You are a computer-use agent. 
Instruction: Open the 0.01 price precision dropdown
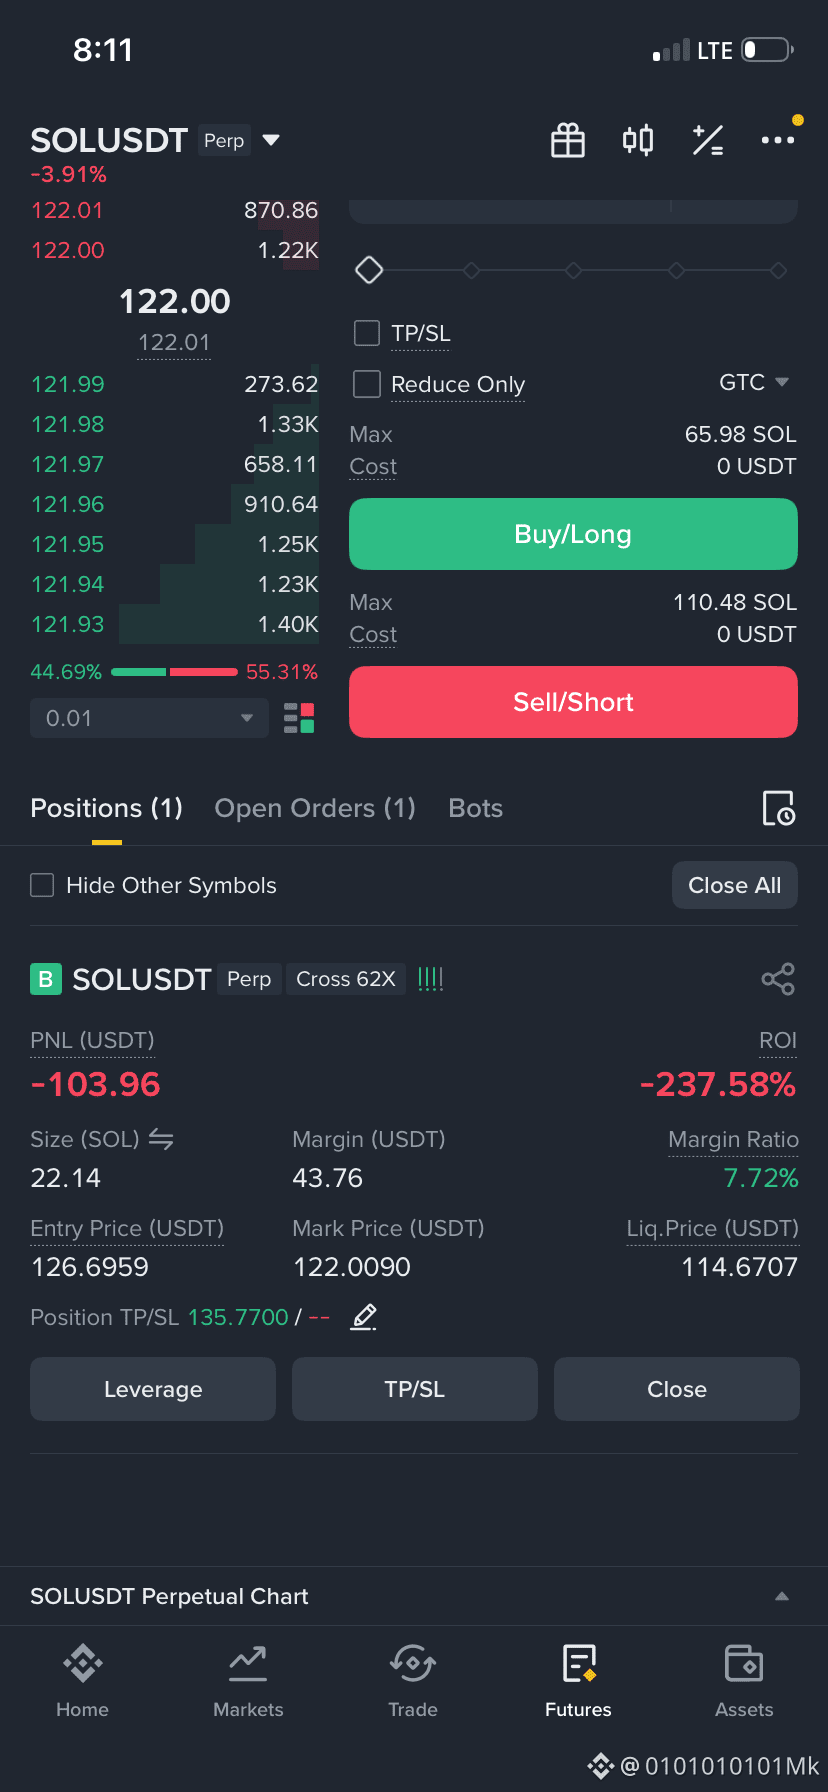tap(149, 718)
